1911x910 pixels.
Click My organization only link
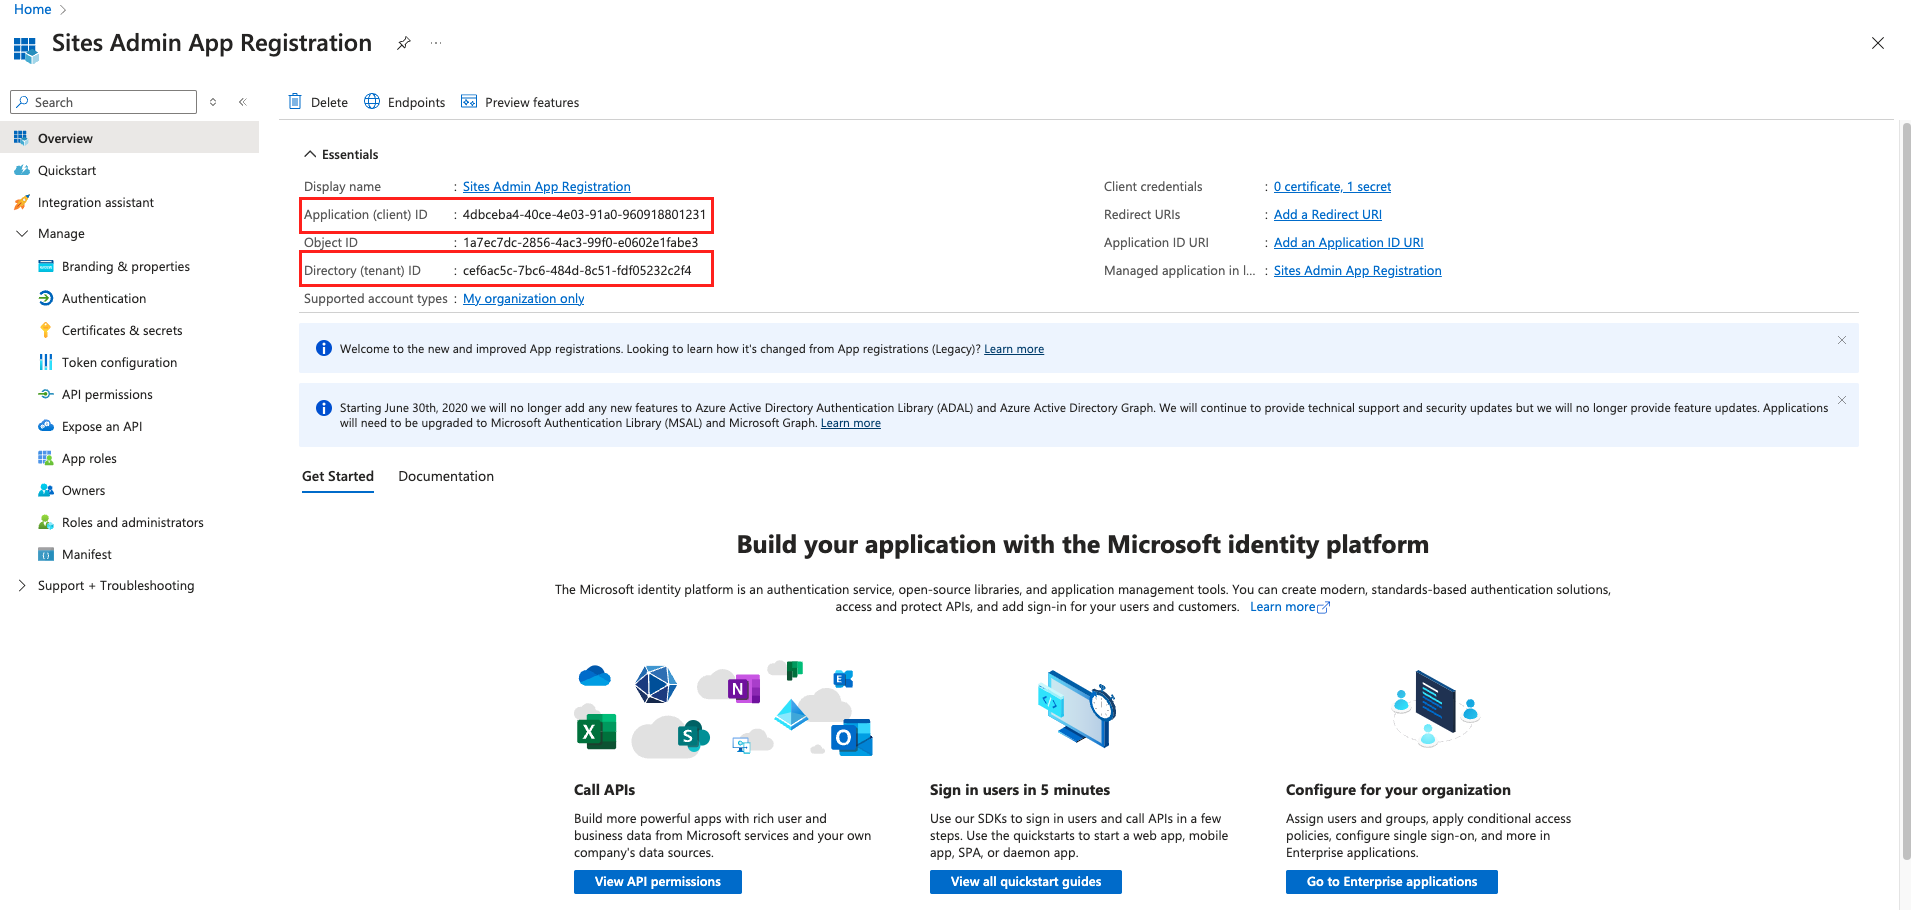click(523, 298)
